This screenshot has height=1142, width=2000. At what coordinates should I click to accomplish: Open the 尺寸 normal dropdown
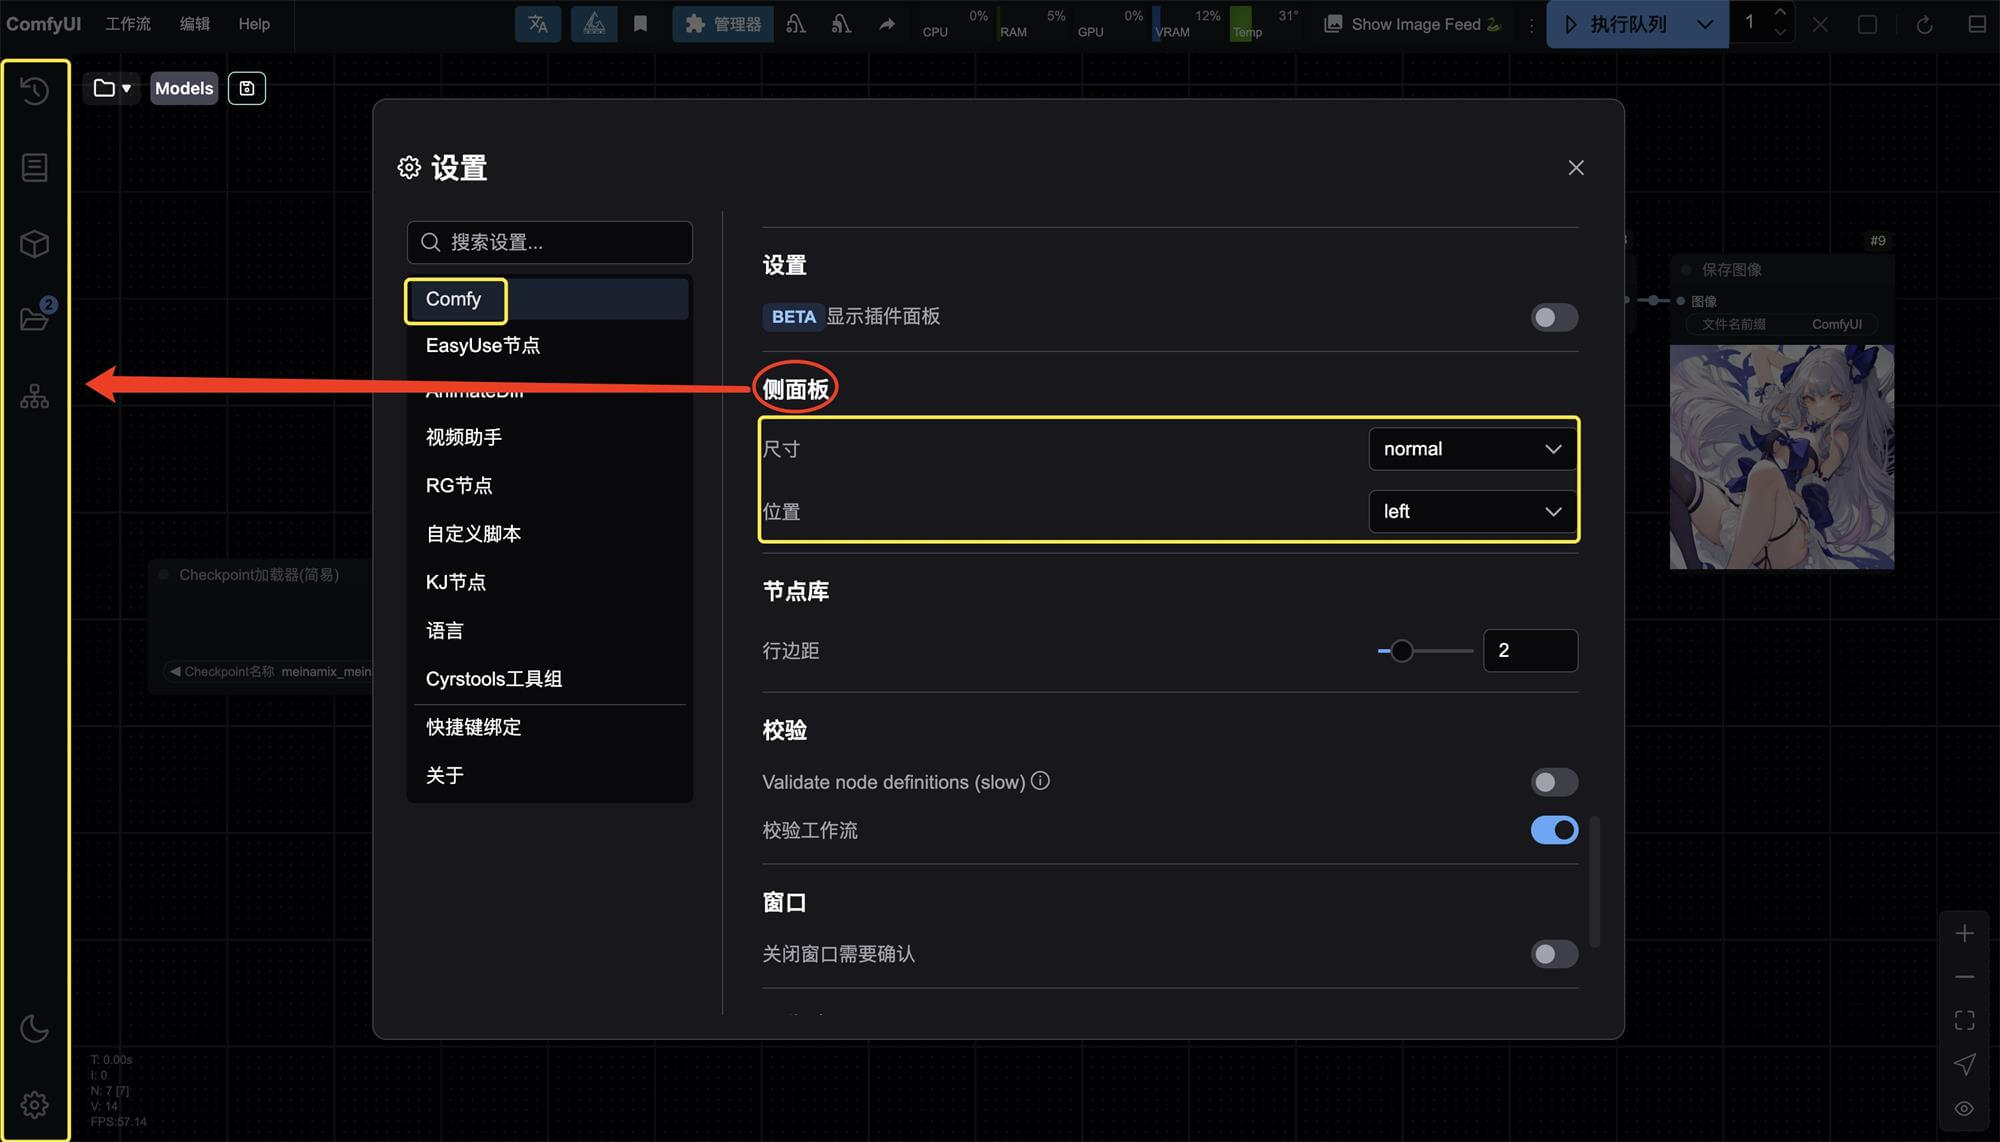pyautogui.click(x=1471, y=449)
